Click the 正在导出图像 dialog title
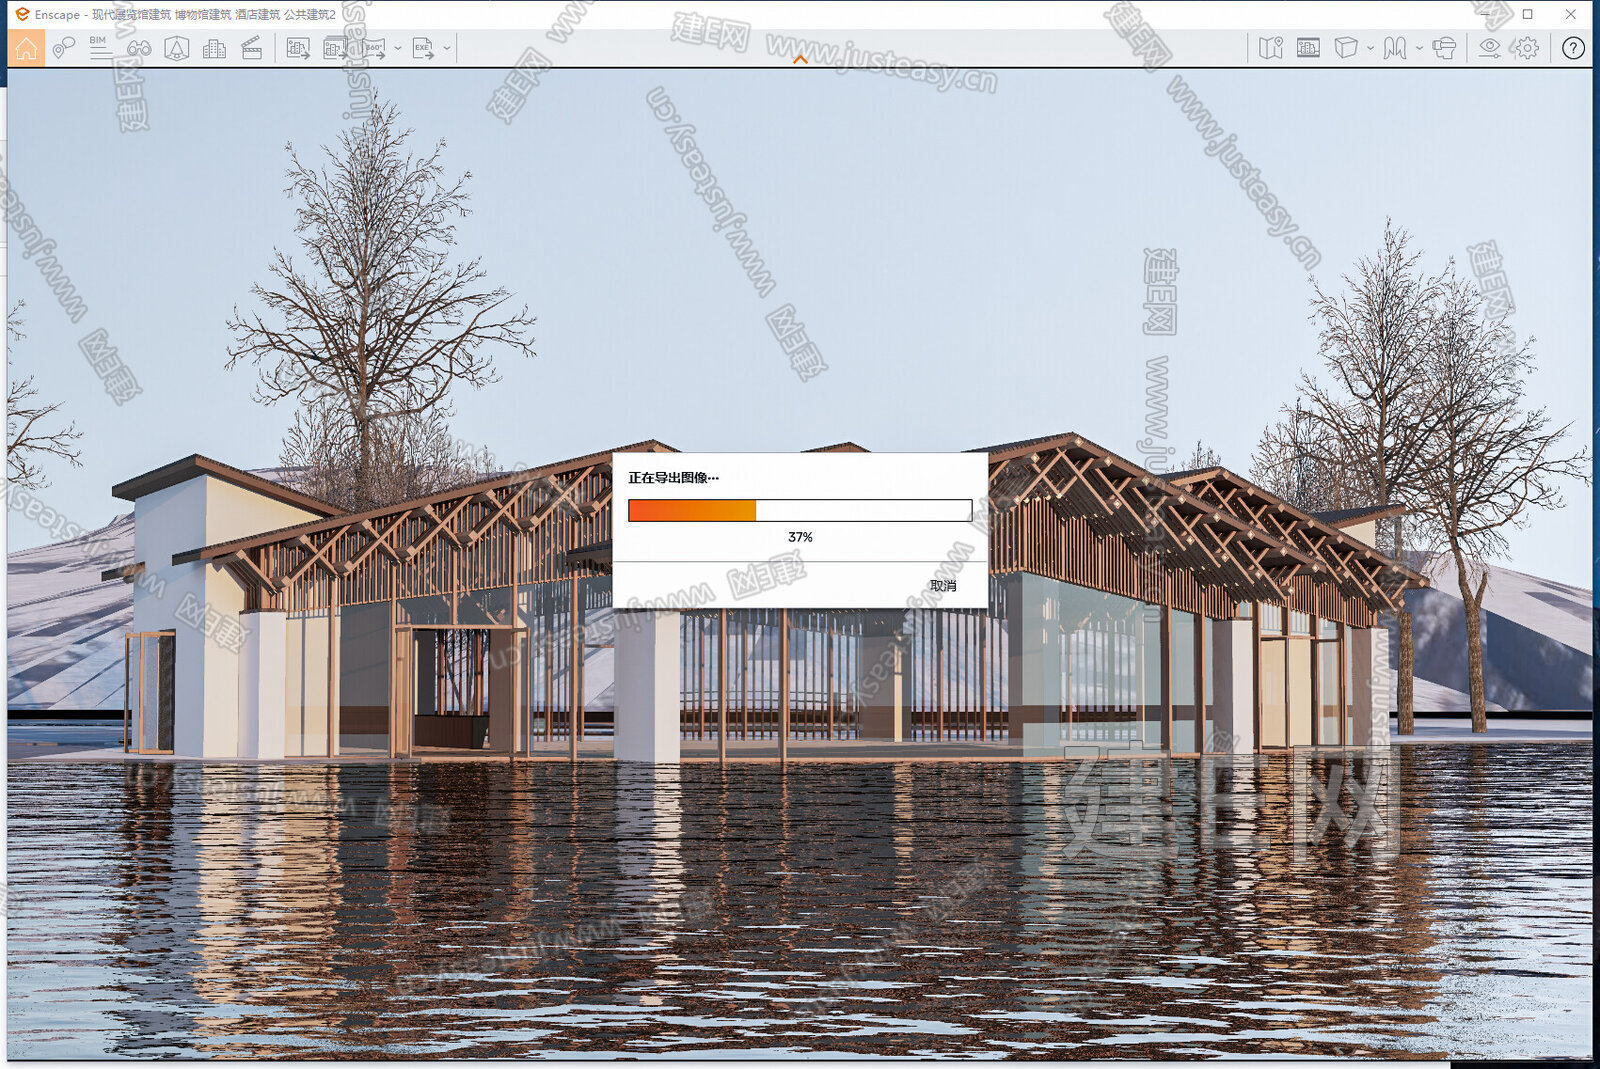Screen dimensions: 1600x1069 673,478
